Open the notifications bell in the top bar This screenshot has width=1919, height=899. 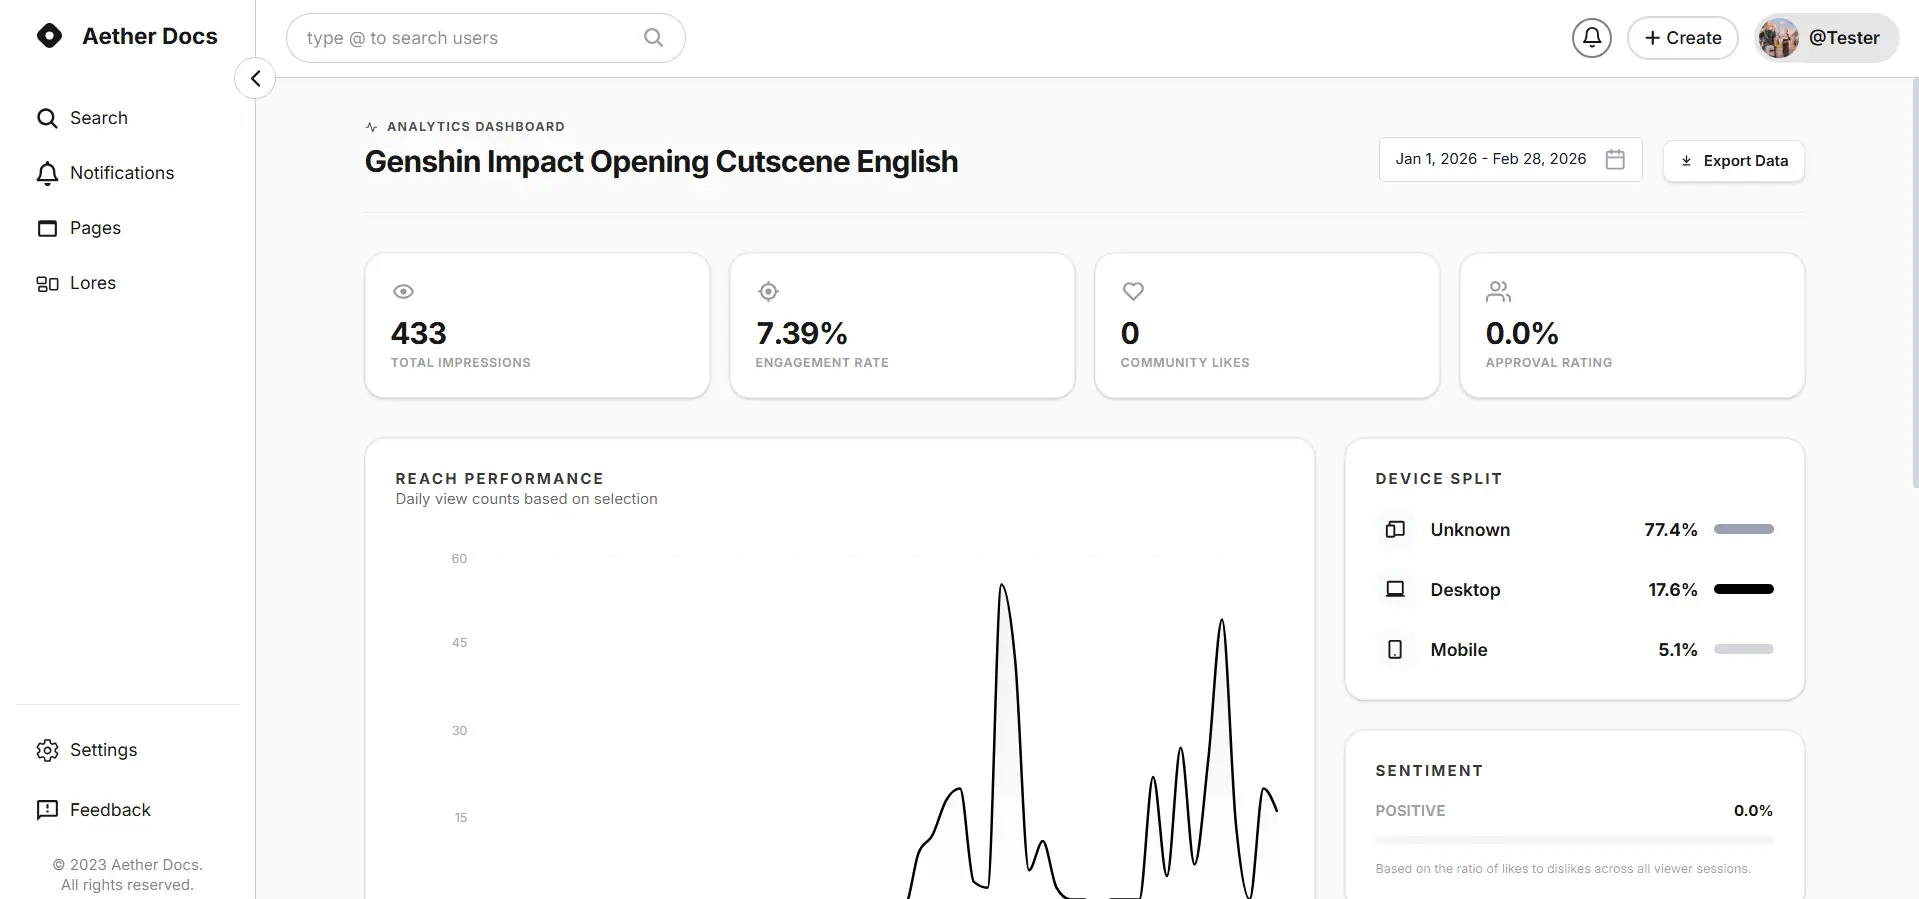[x=1592, y=38]
